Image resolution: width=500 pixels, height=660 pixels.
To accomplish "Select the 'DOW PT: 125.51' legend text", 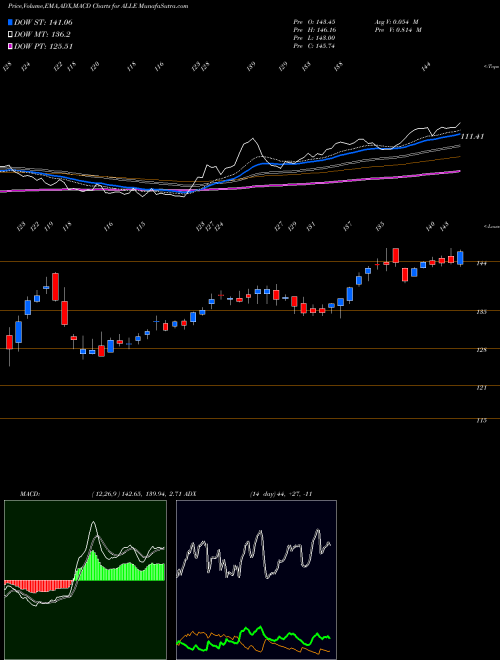I will (x=44, y=46).
